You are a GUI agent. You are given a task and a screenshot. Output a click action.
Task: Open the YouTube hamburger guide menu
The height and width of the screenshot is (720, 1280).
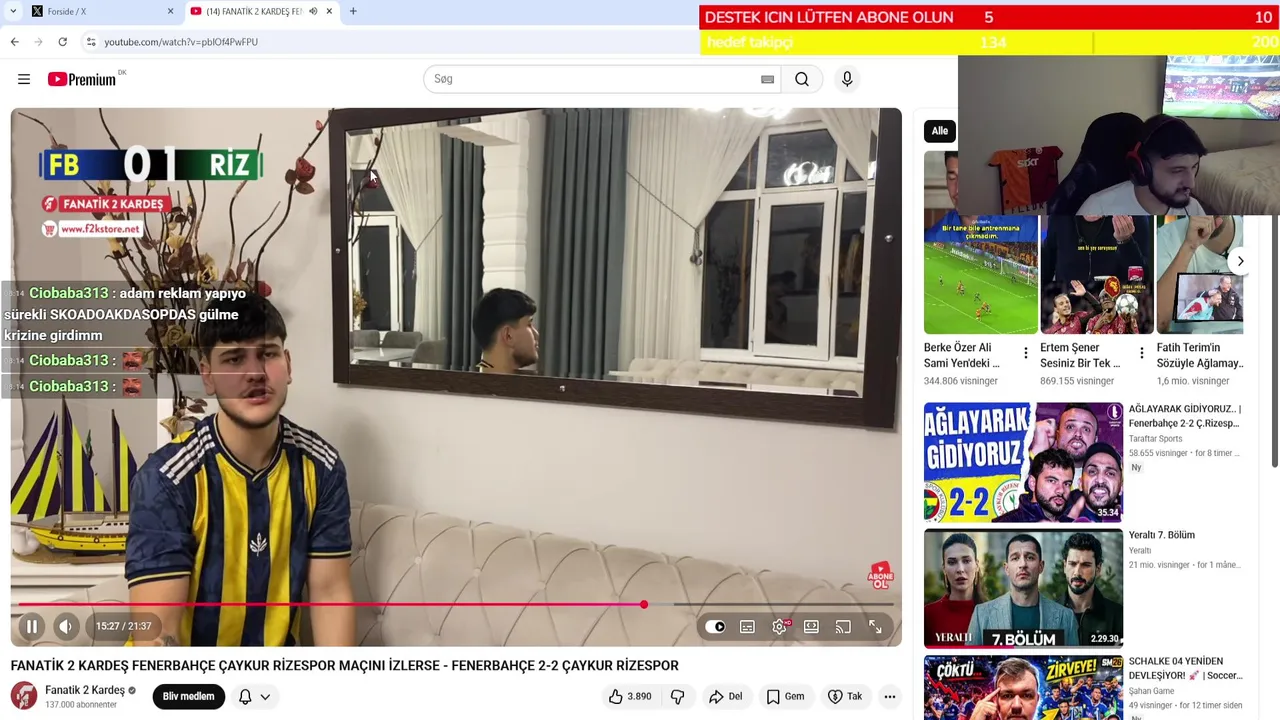(24, 79)
